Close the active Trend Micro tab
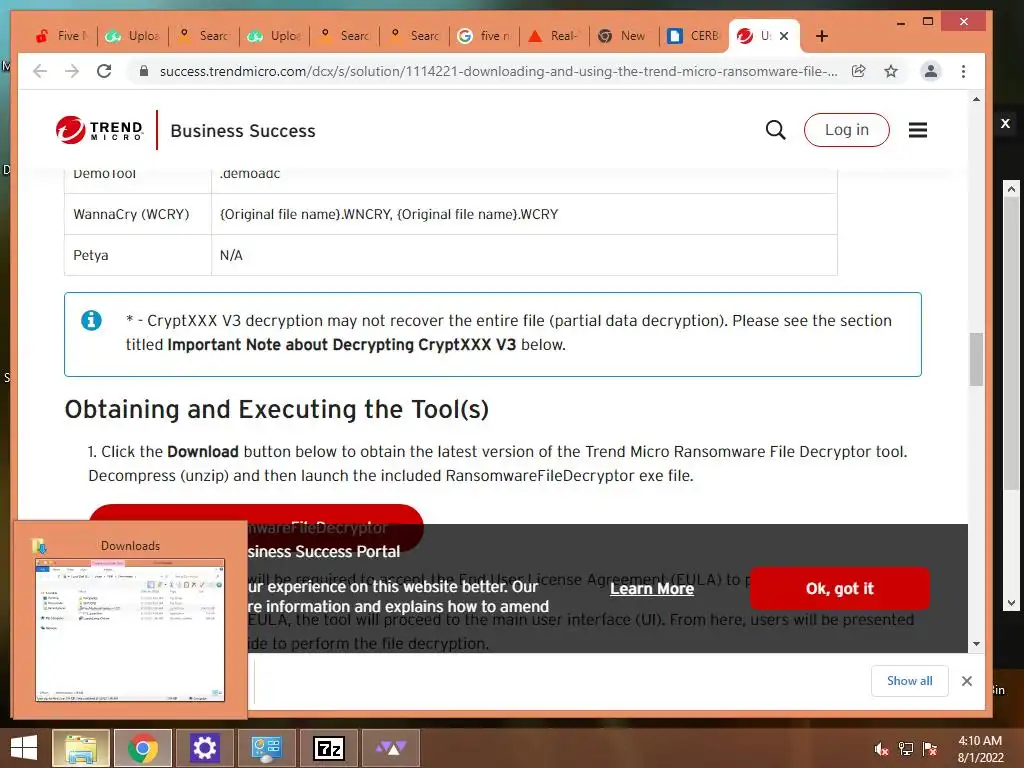This screenshot has height=768, width=1024. 784,36
